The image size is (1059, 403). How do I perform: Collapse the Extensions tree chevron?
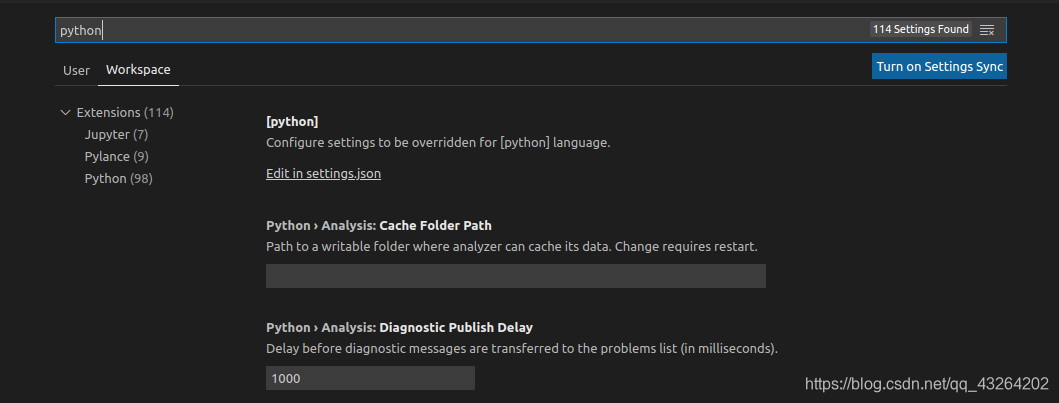[x=66, y=113]
